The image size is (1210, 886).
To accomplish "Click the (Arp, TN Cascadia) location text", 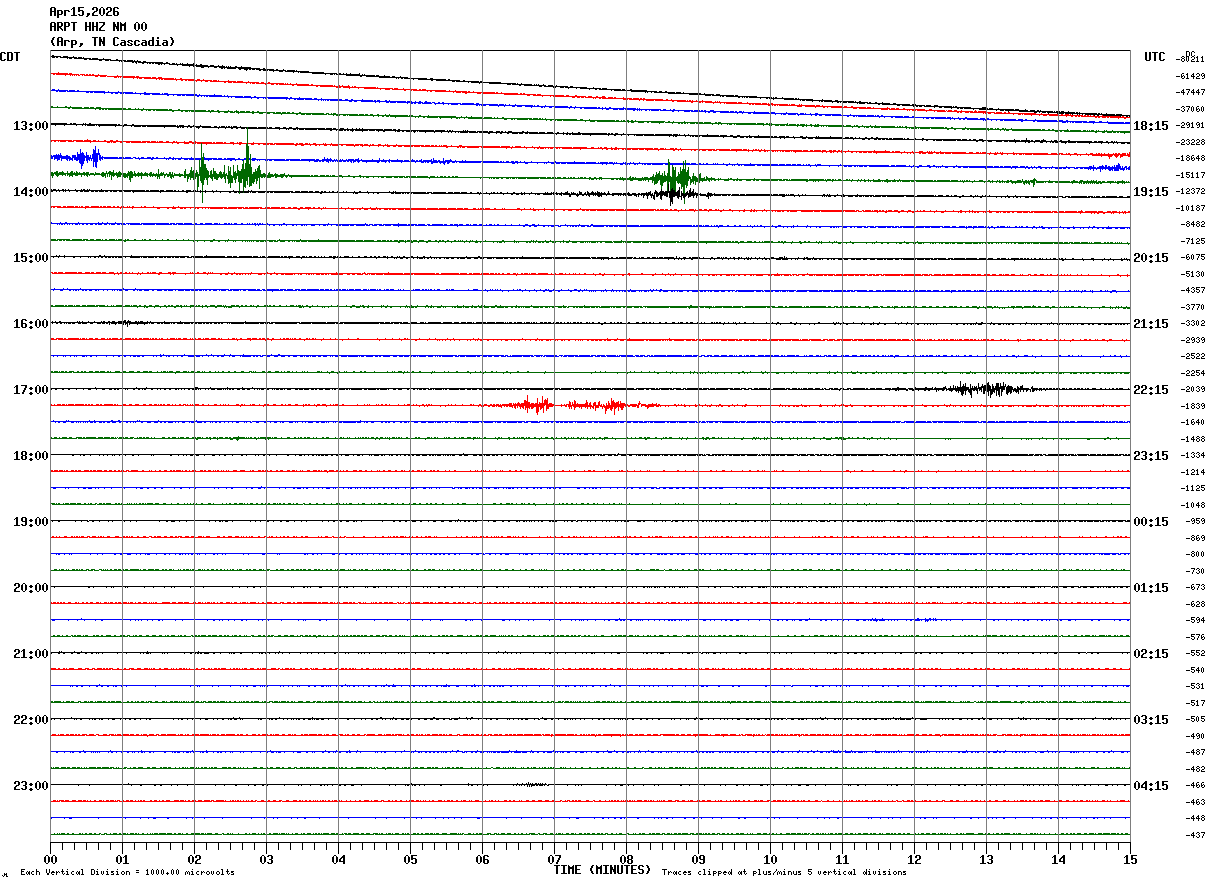I will point(112,42).
